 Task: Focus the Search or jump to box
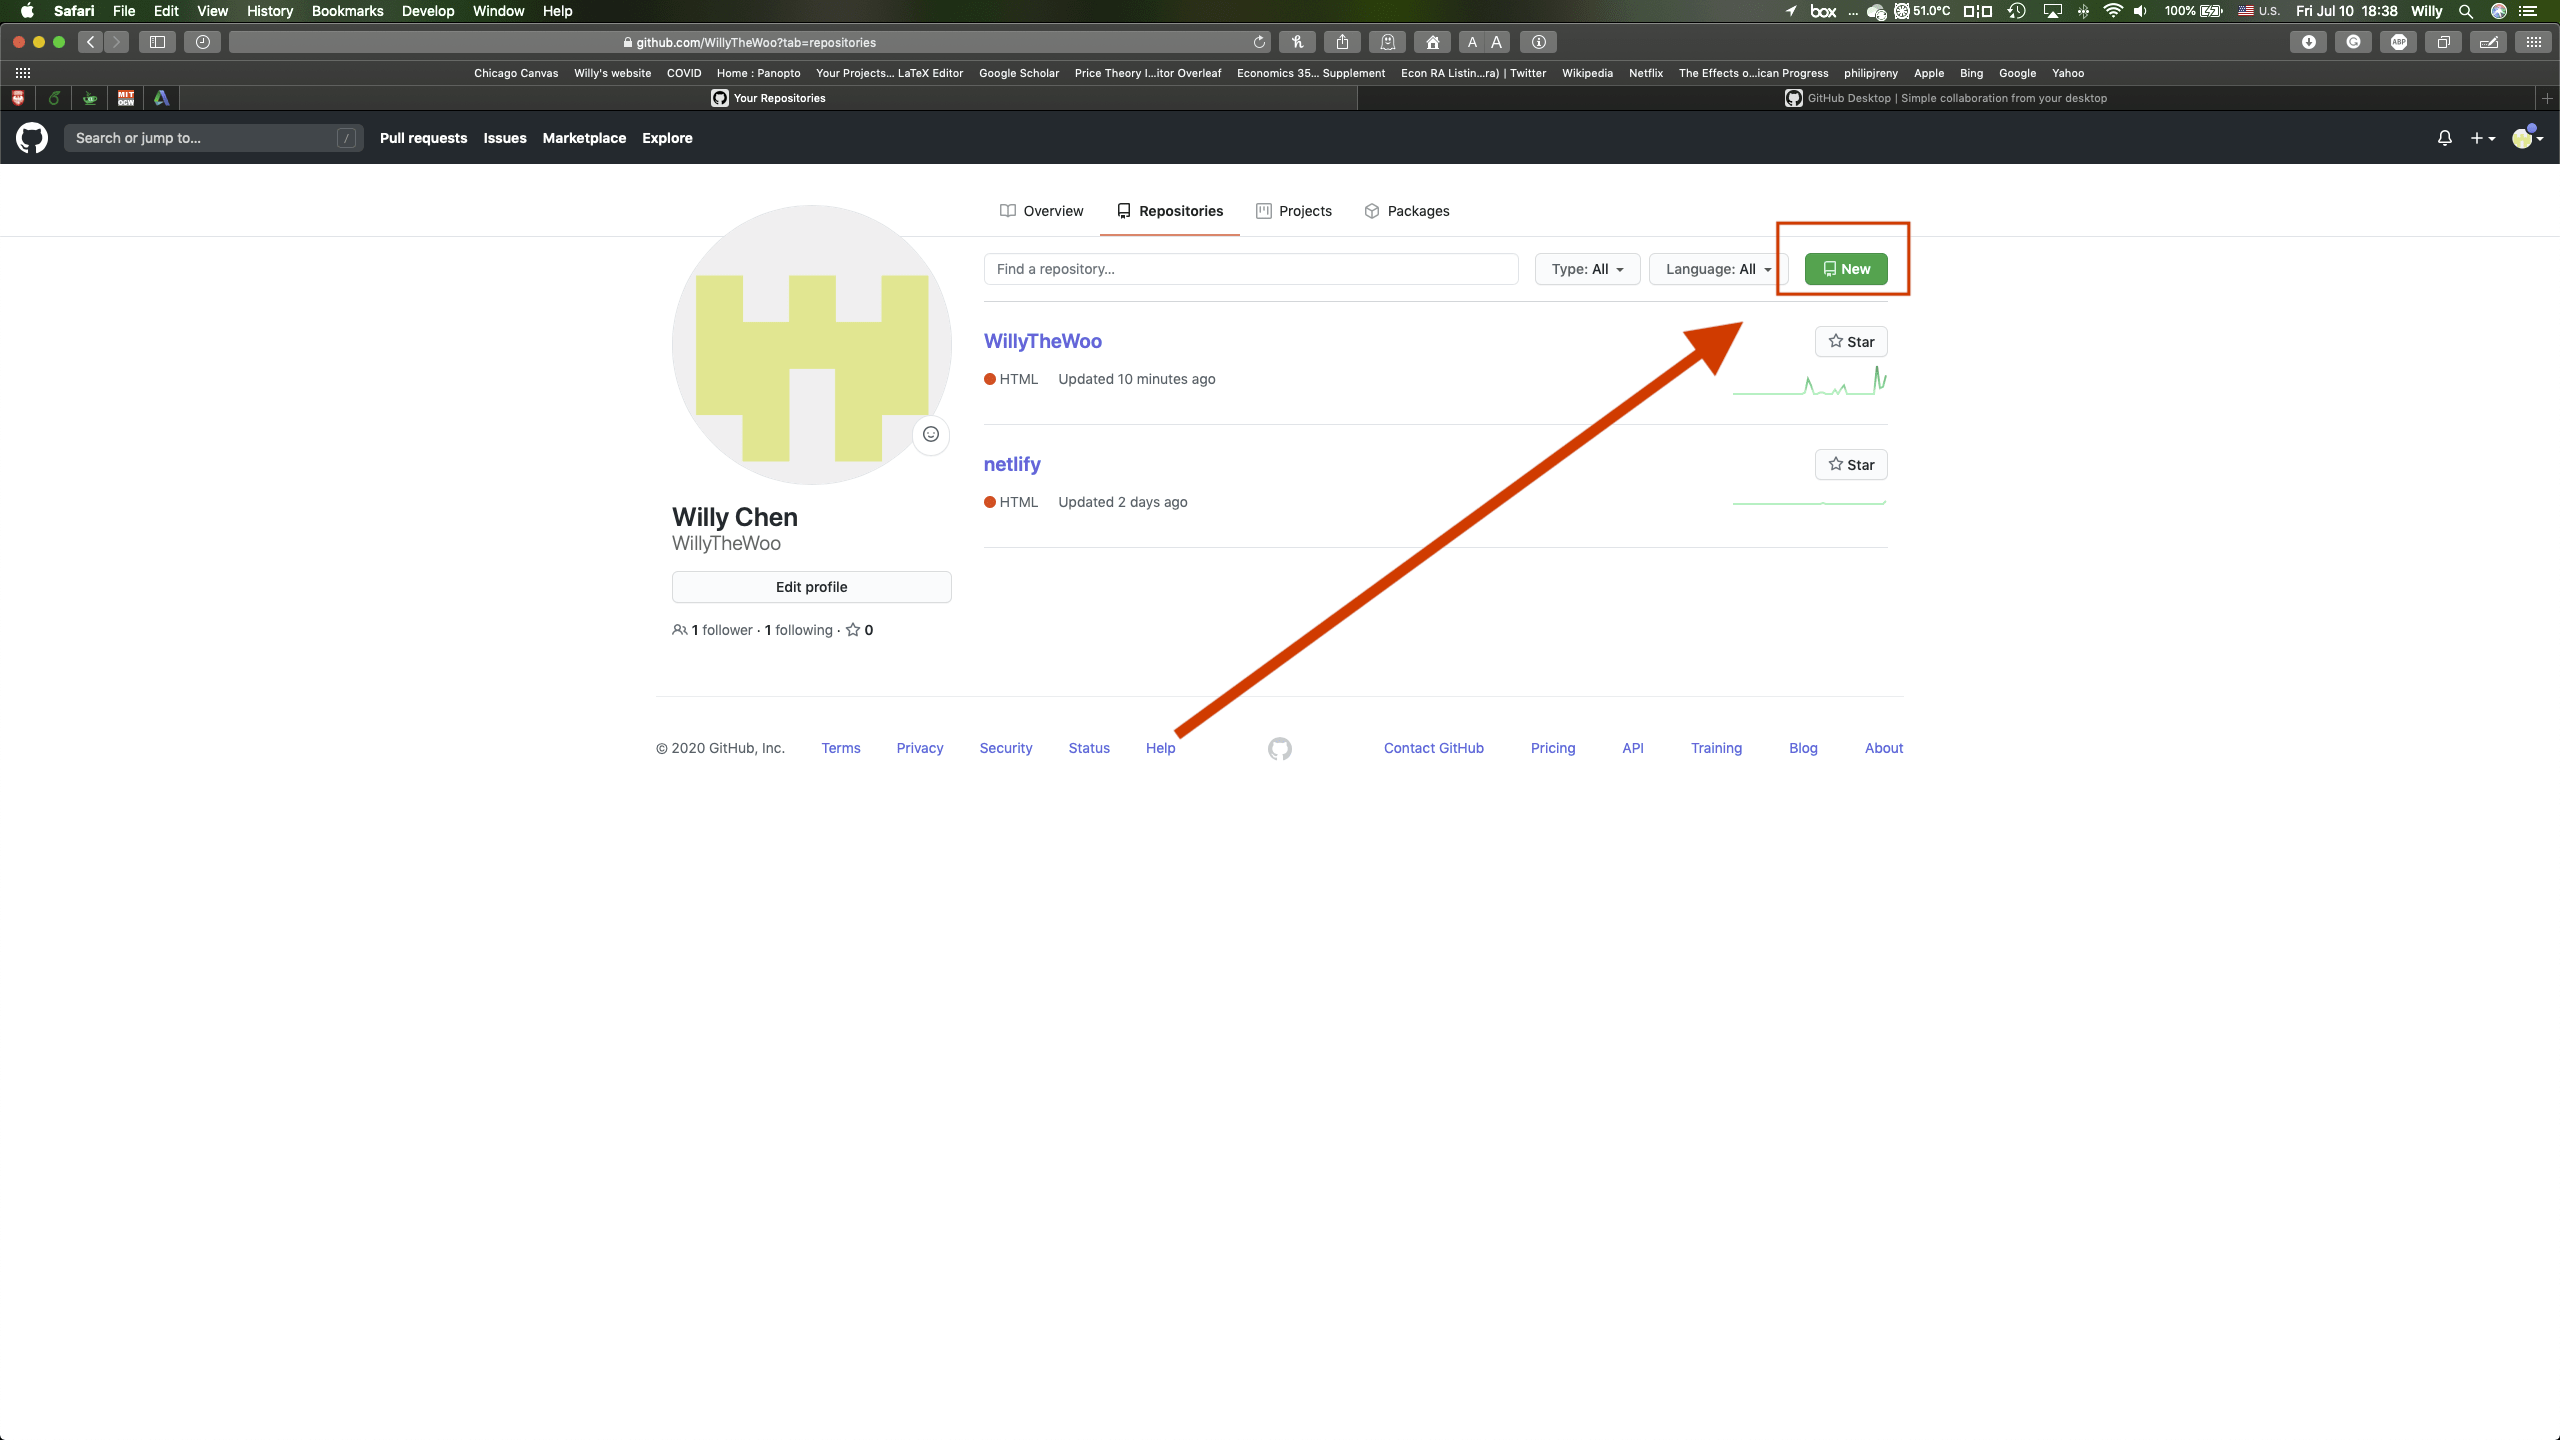point(213,138)
